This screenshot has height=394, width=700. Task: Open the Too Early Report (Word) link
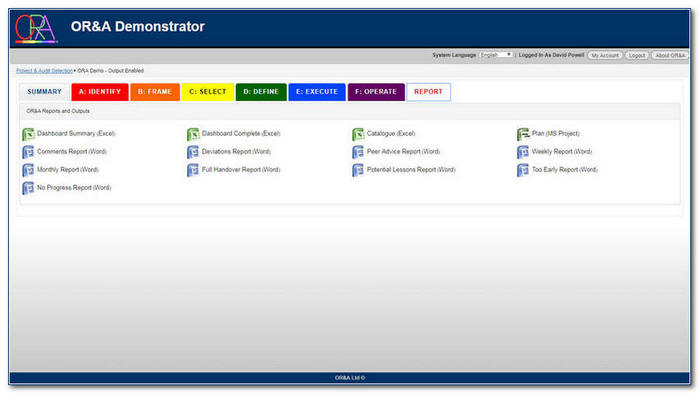(x=564, y=170)
